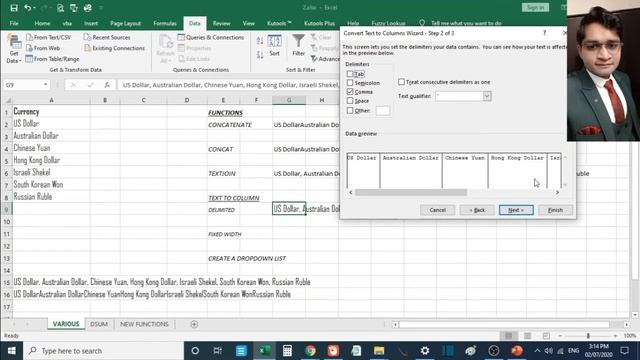Click Sort A to Z icon
This screenshot has width=640, height=360.
click(260, 40)
